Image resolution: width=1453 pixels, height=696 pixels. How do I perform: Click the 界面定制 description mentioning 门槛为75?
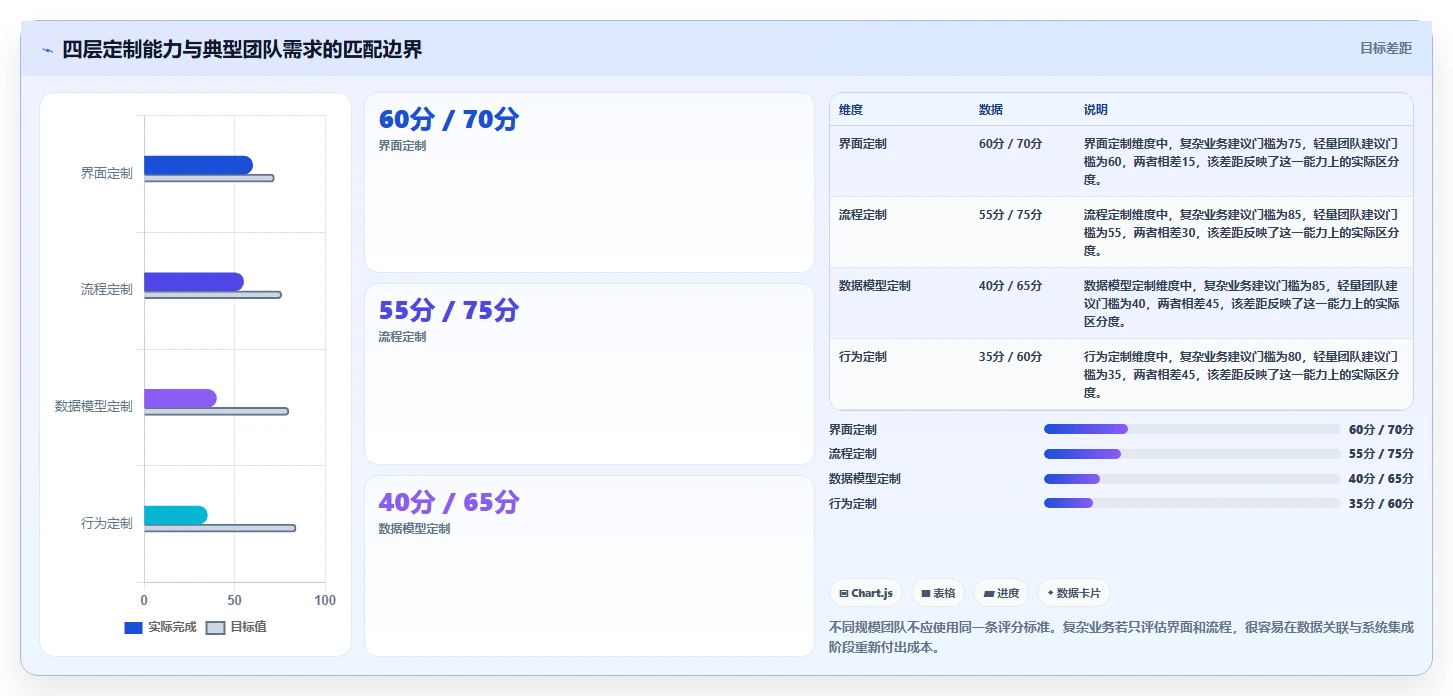coord(1241,162)
